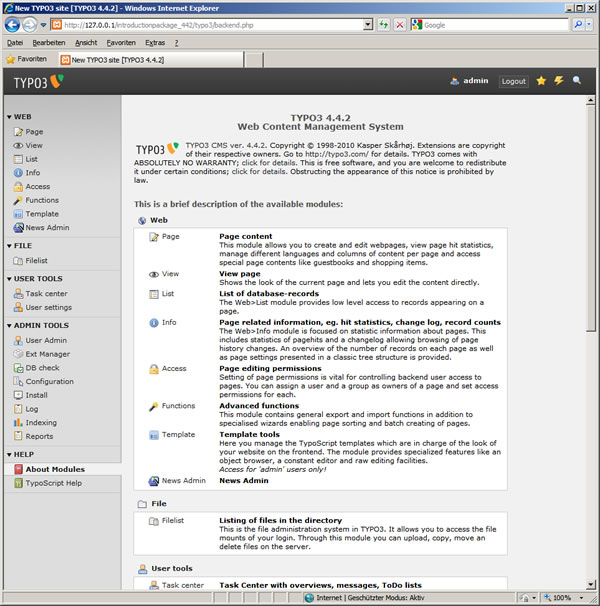This screenshot has height=606, width=600.
Task: Collapse the WEB module group
Action: tap(8, 117)
